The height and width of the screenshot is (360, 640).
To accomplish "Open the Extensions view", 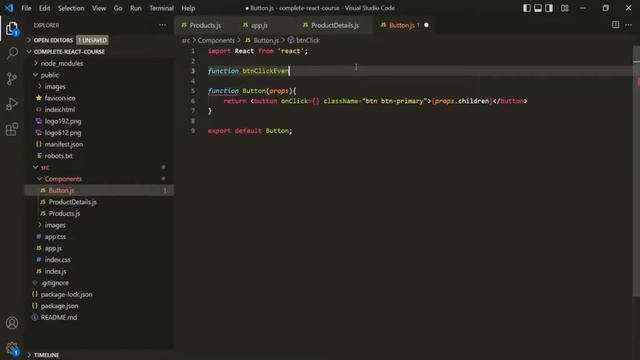I will [x=12, y=129].
